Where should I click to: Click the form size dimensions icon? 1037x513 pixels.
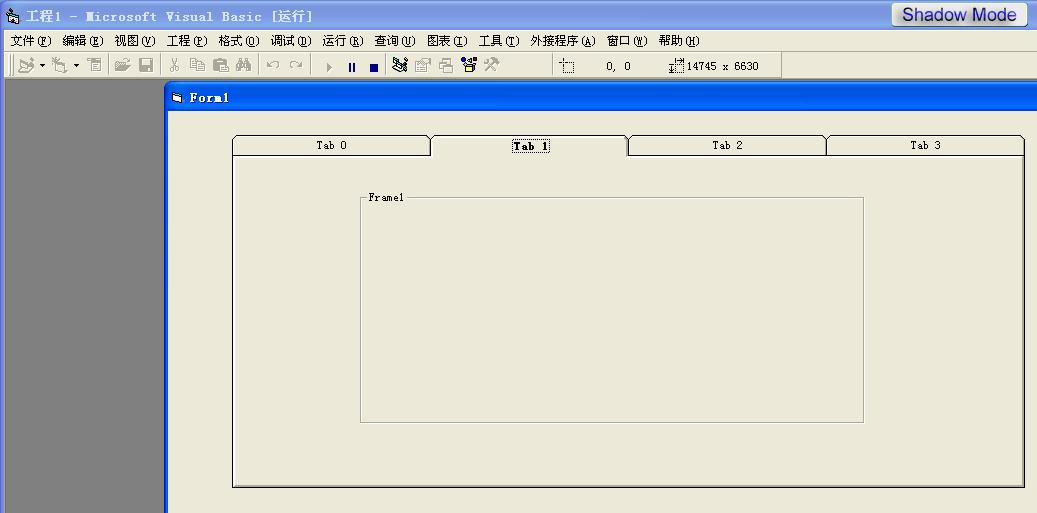676,65
